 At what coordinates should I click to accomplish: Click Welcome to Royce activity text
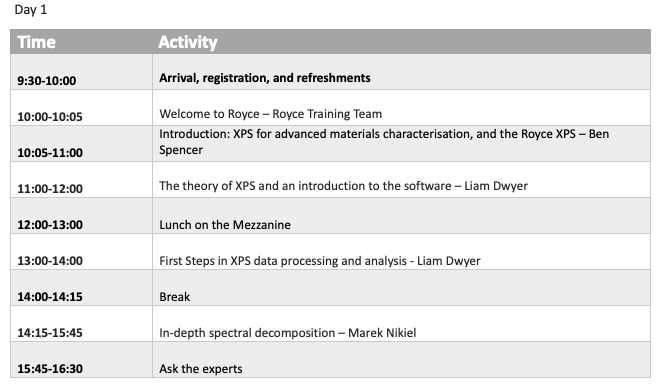[x=271, y=114]
